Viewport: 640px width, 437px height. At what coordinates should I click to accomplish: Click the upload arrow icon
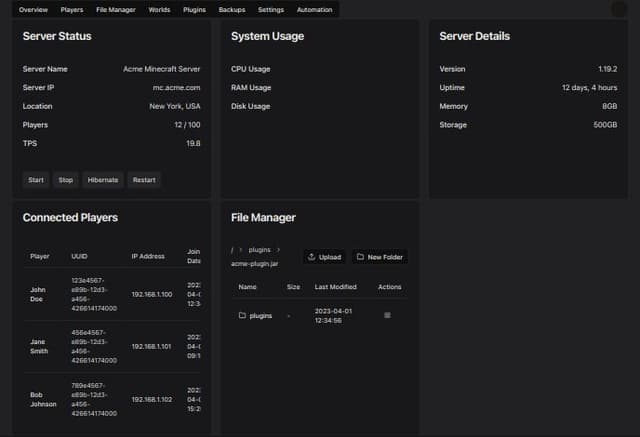311,257
